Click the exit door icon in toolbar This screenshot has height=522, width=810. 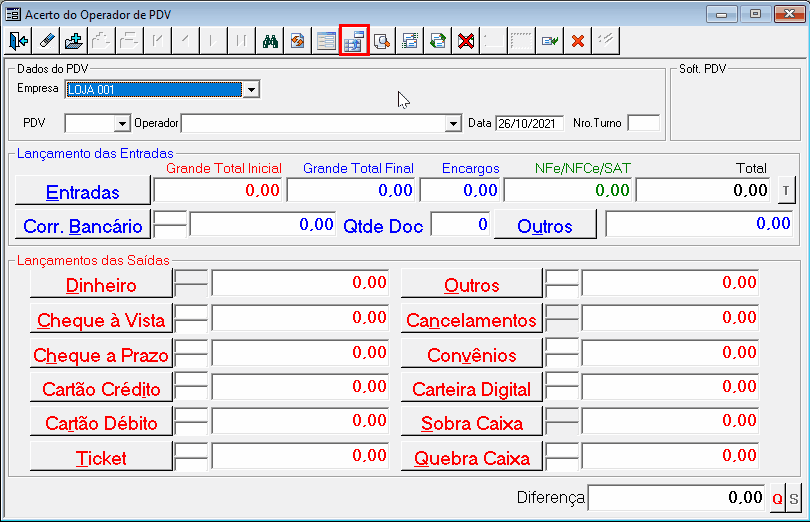pos(19,40)
